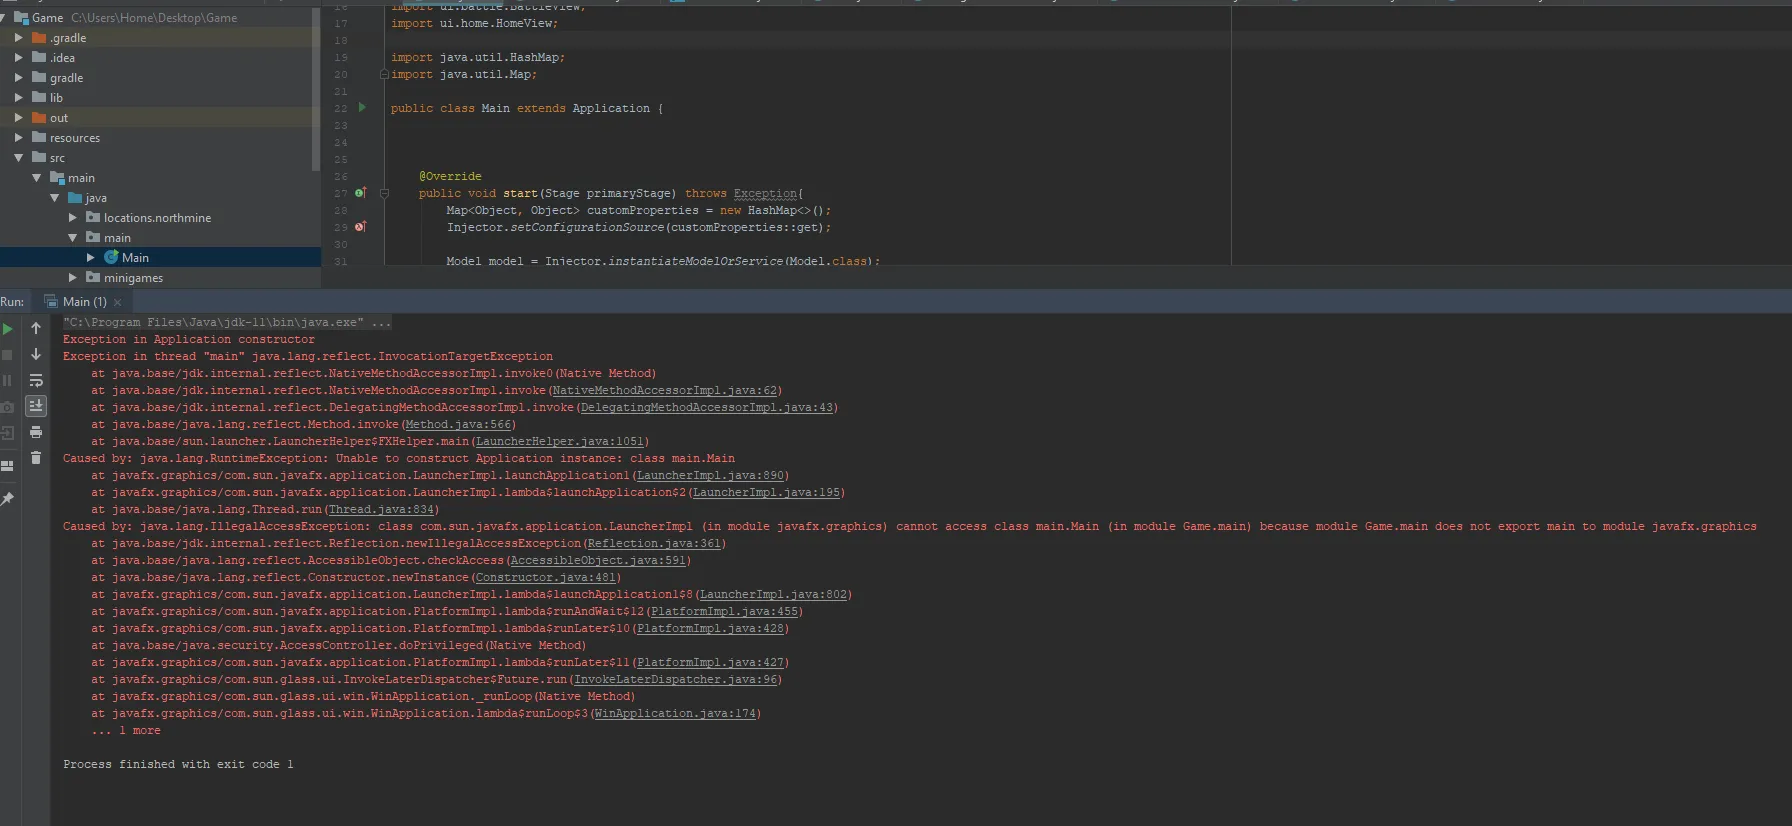Collapse the src folder
1792x826 pixels.
(x=18, y=157)
